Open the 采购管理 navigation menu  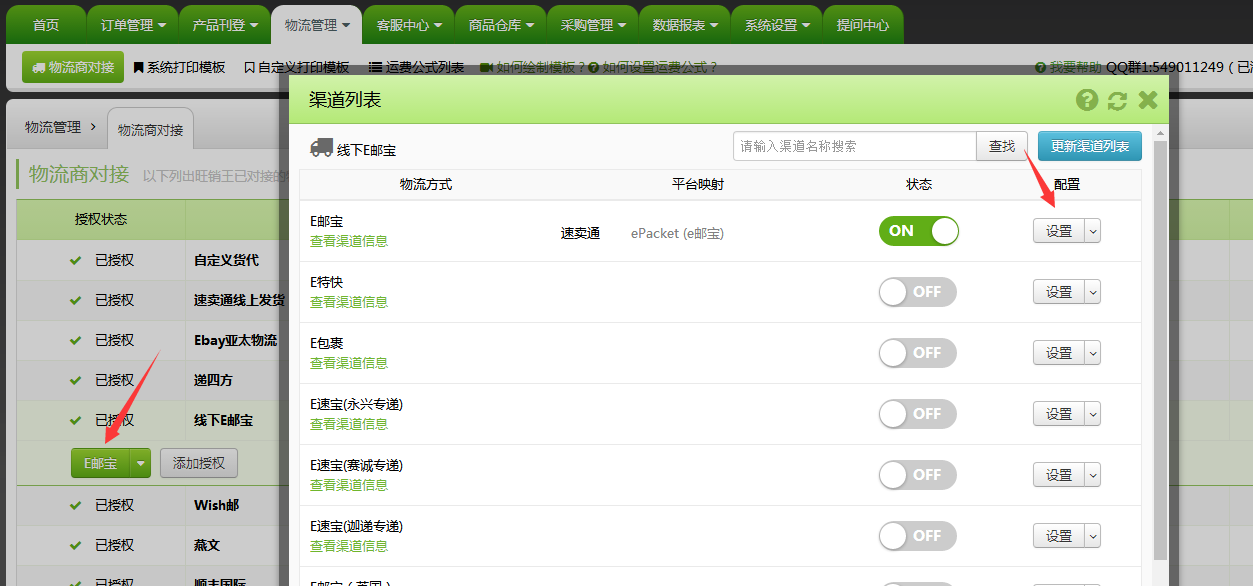pyautogui.click(x=592, y=25)
